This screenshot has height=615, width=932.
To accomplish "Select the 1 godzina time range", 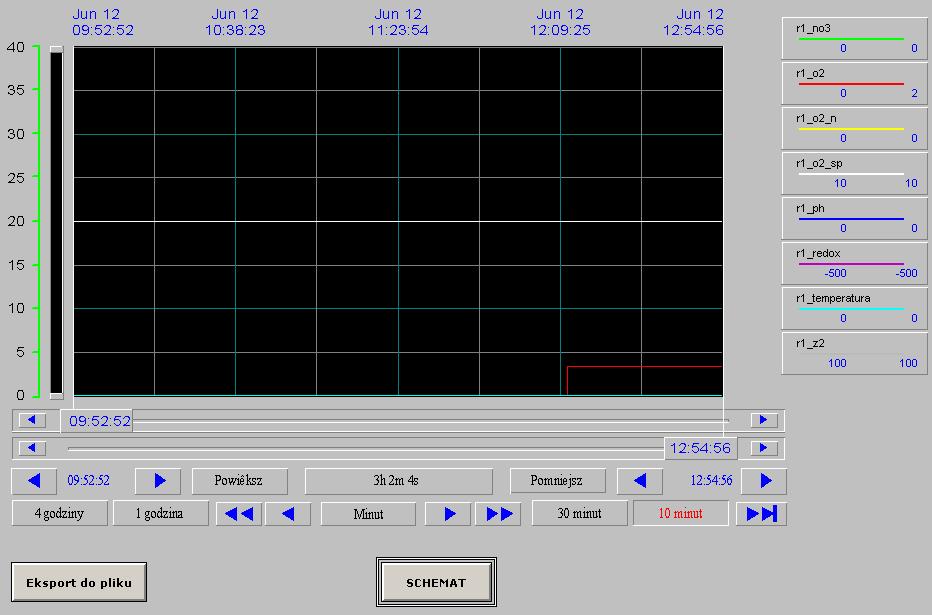I will click(x=160, y=513).
